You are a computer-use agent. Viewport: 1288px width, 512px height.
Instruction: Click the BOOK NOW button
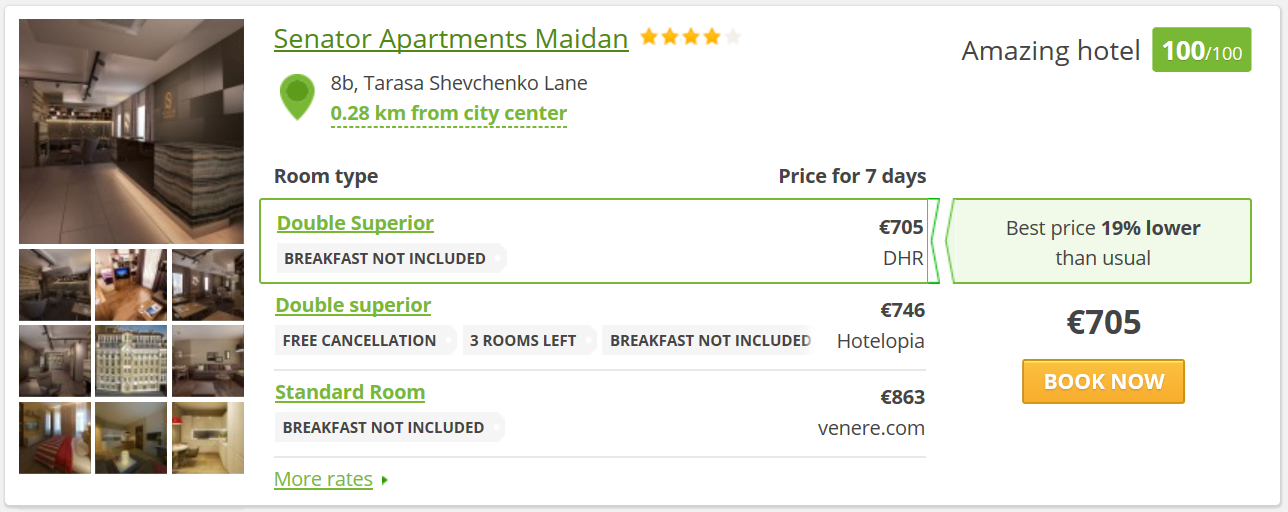click(1103, 382)
